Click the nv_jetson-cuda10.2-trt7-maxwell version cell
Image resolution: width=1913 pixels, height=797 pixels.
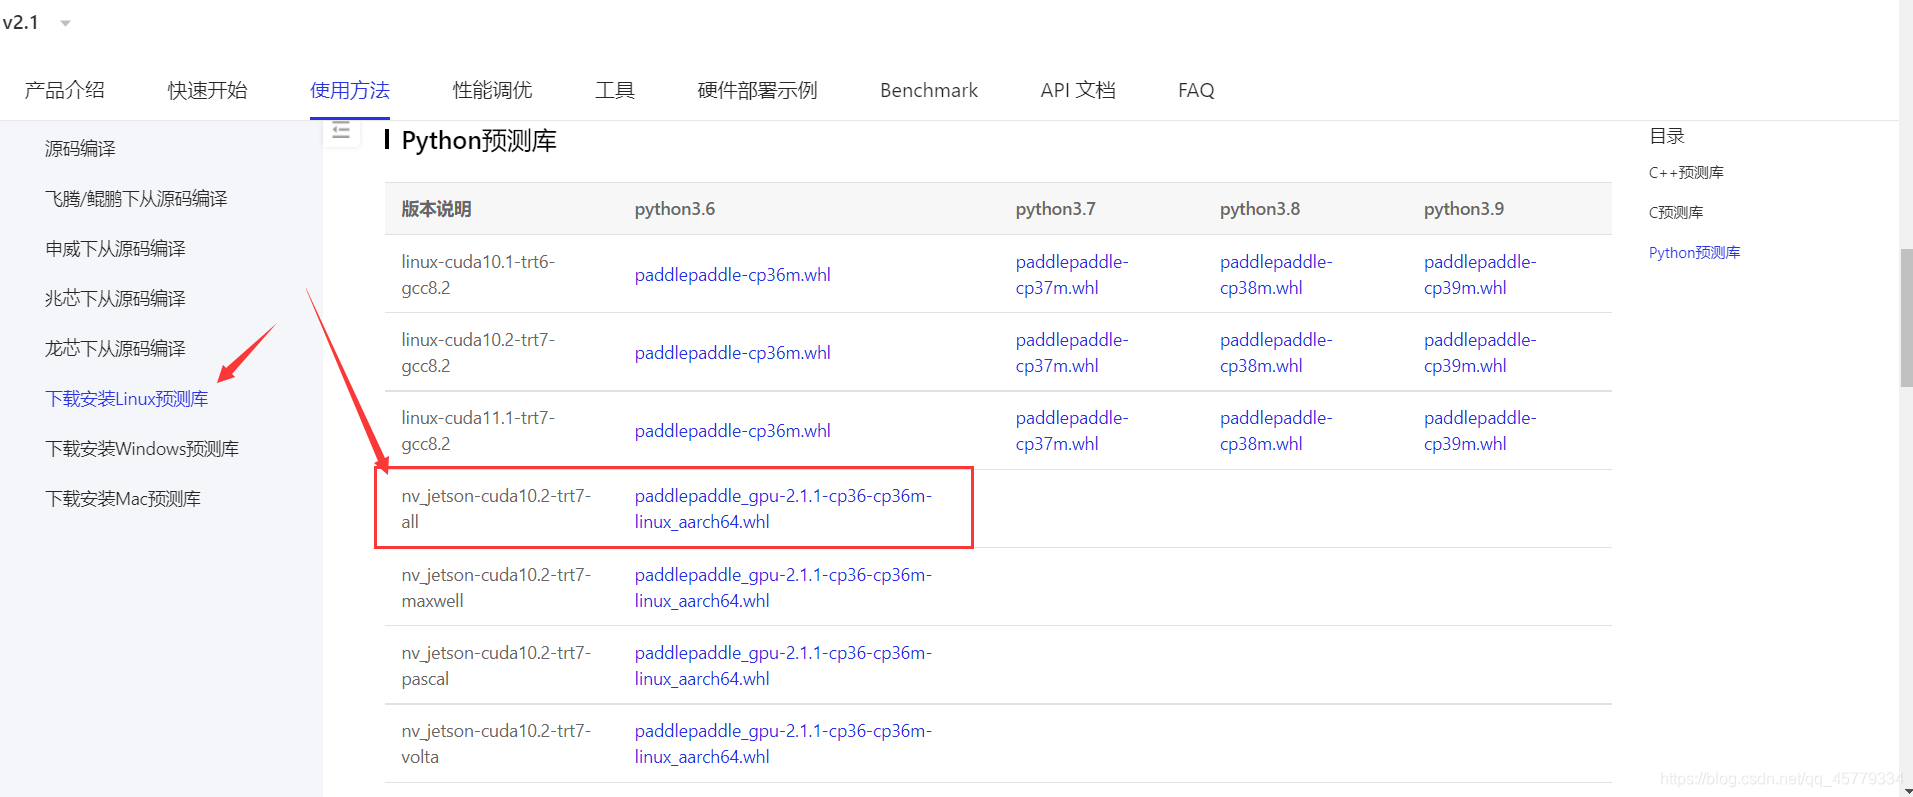coord(496,588)
